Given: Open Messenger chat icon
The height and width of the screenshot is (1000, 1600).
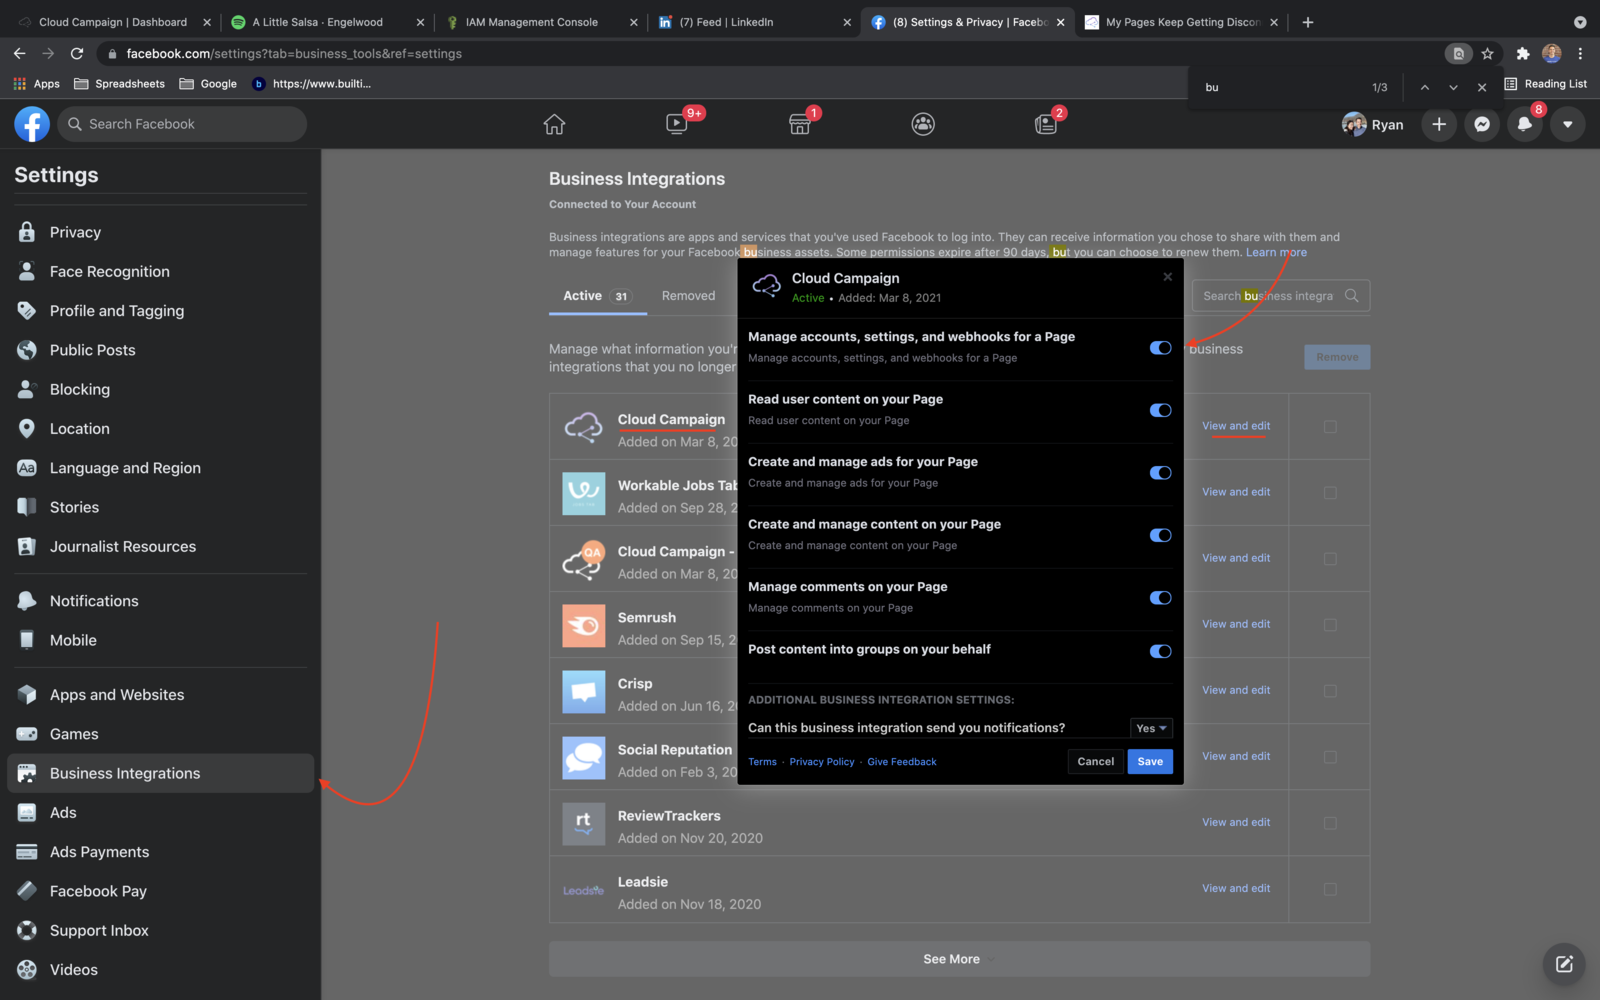Looking at the screenshot, I should (x=1482, y=124).
